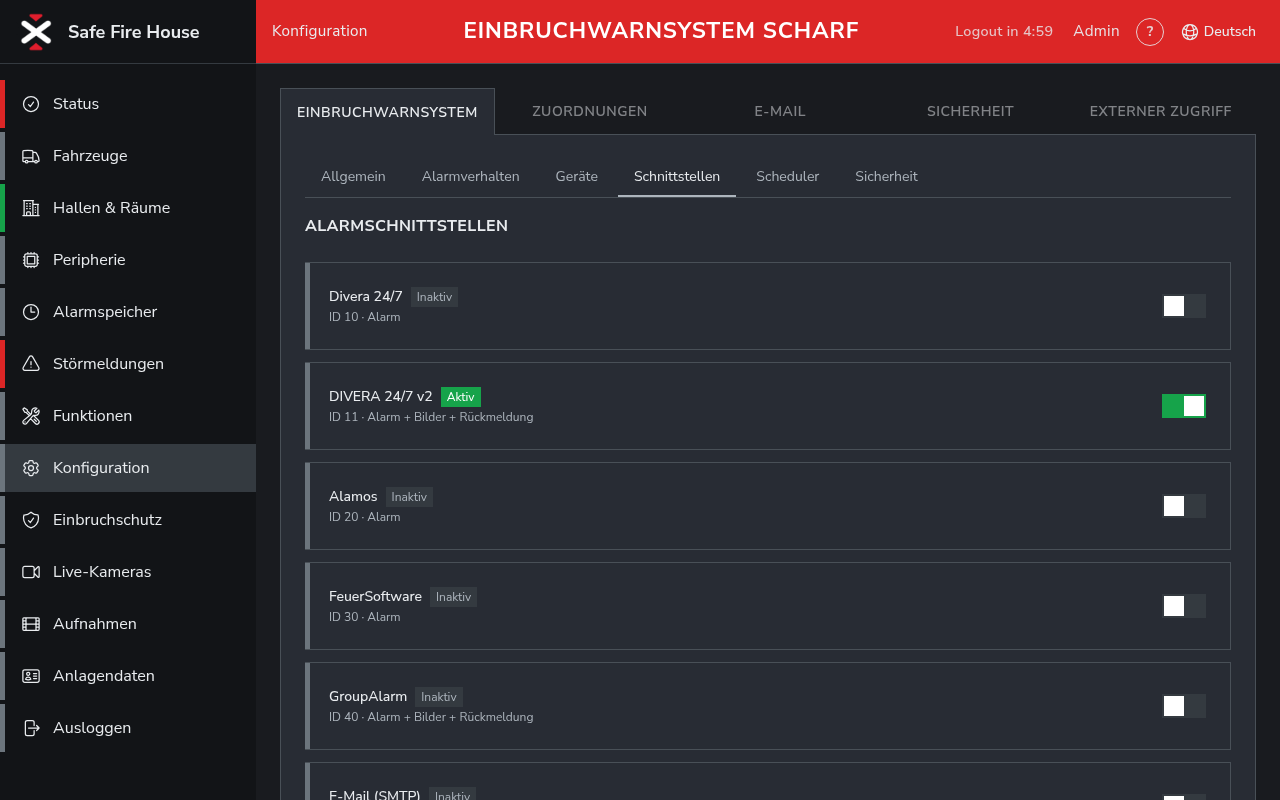Switch to the Alarmverhalten sub-tab

click(471, 177)
